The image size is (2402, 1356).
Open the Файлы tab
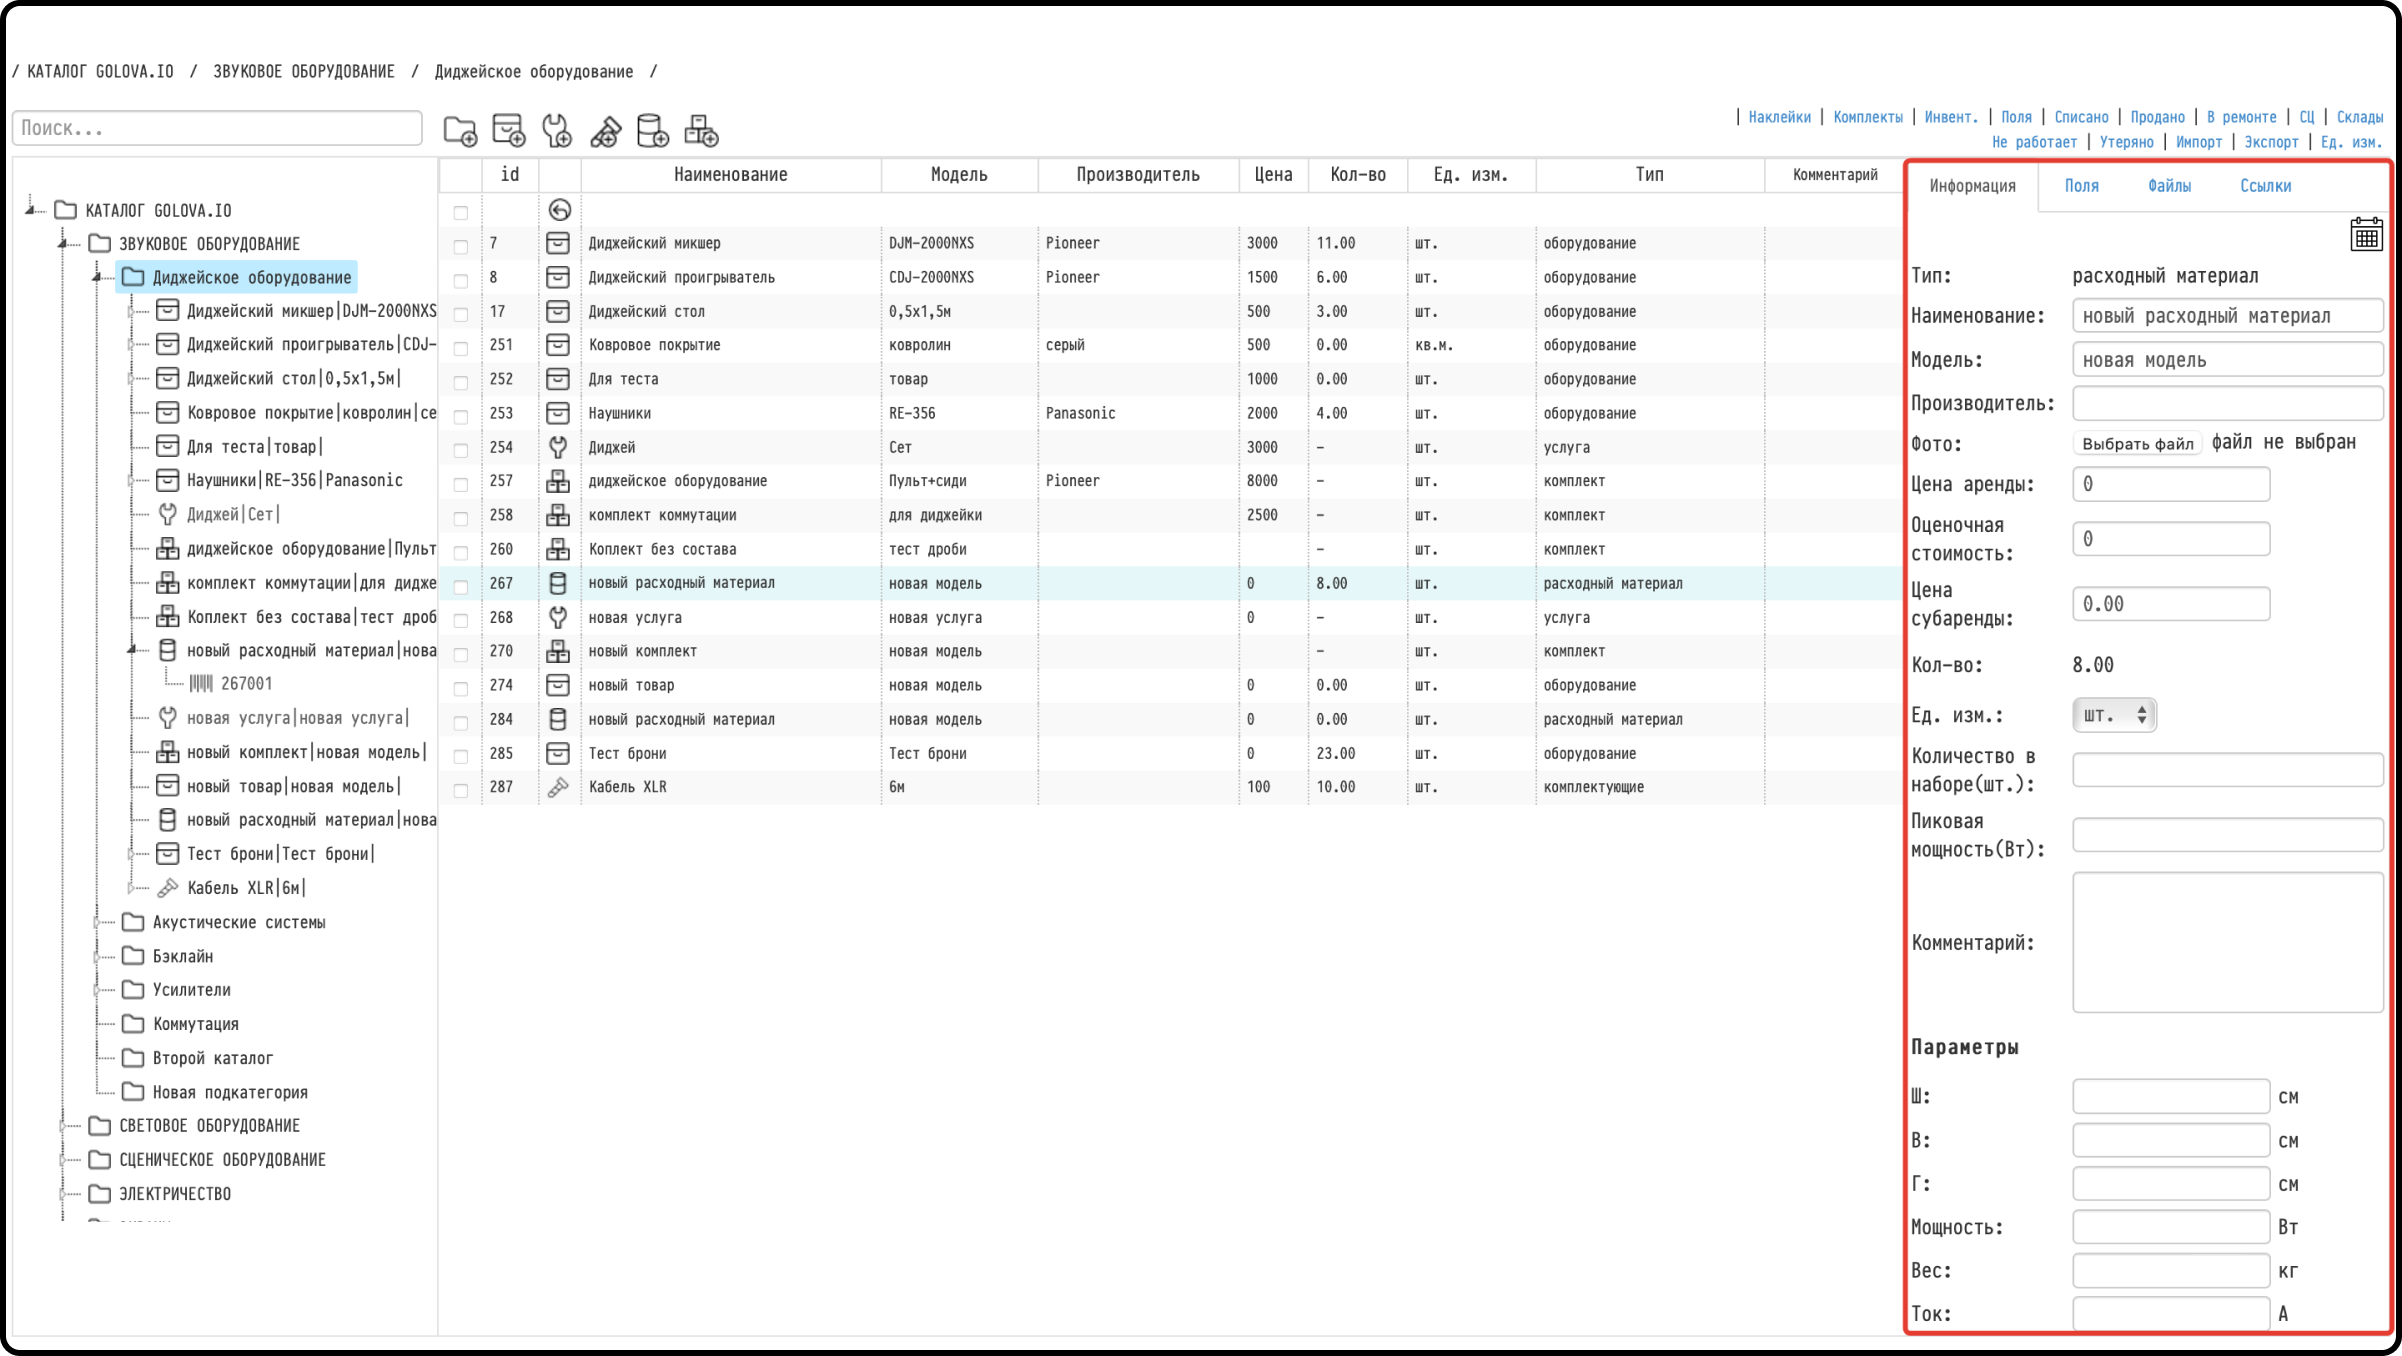[2168, 186]
